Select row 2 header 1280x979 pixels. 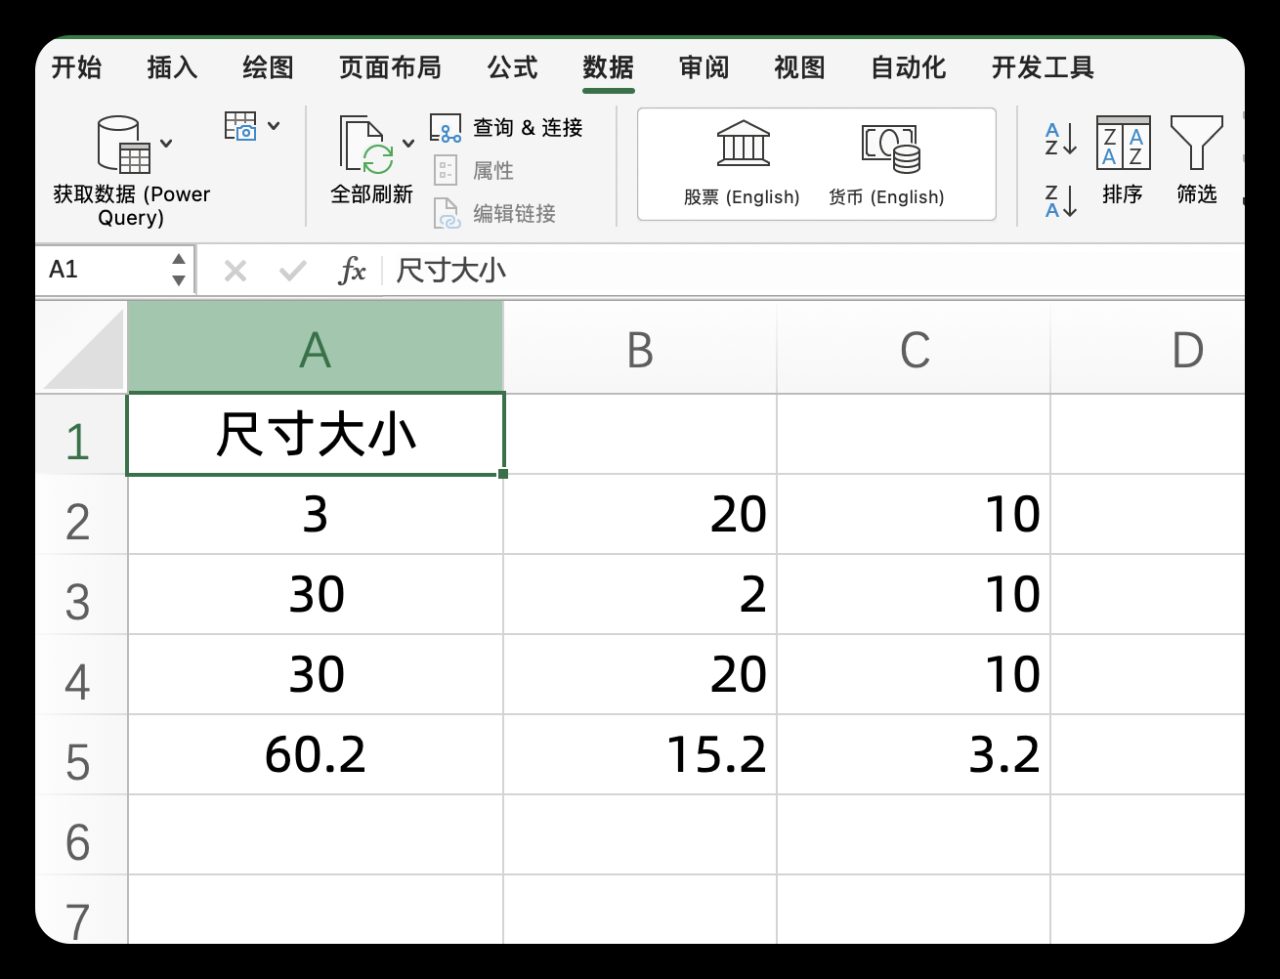pos(81,515)
